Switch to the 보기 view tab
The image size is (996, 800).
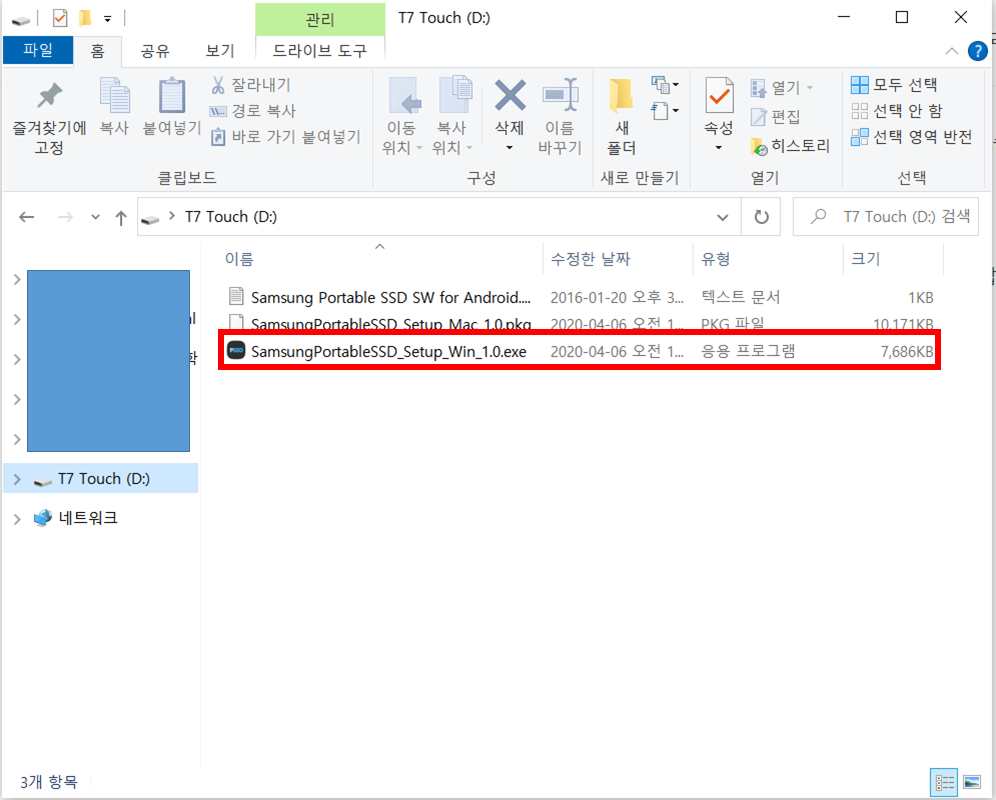click(220, 51)
